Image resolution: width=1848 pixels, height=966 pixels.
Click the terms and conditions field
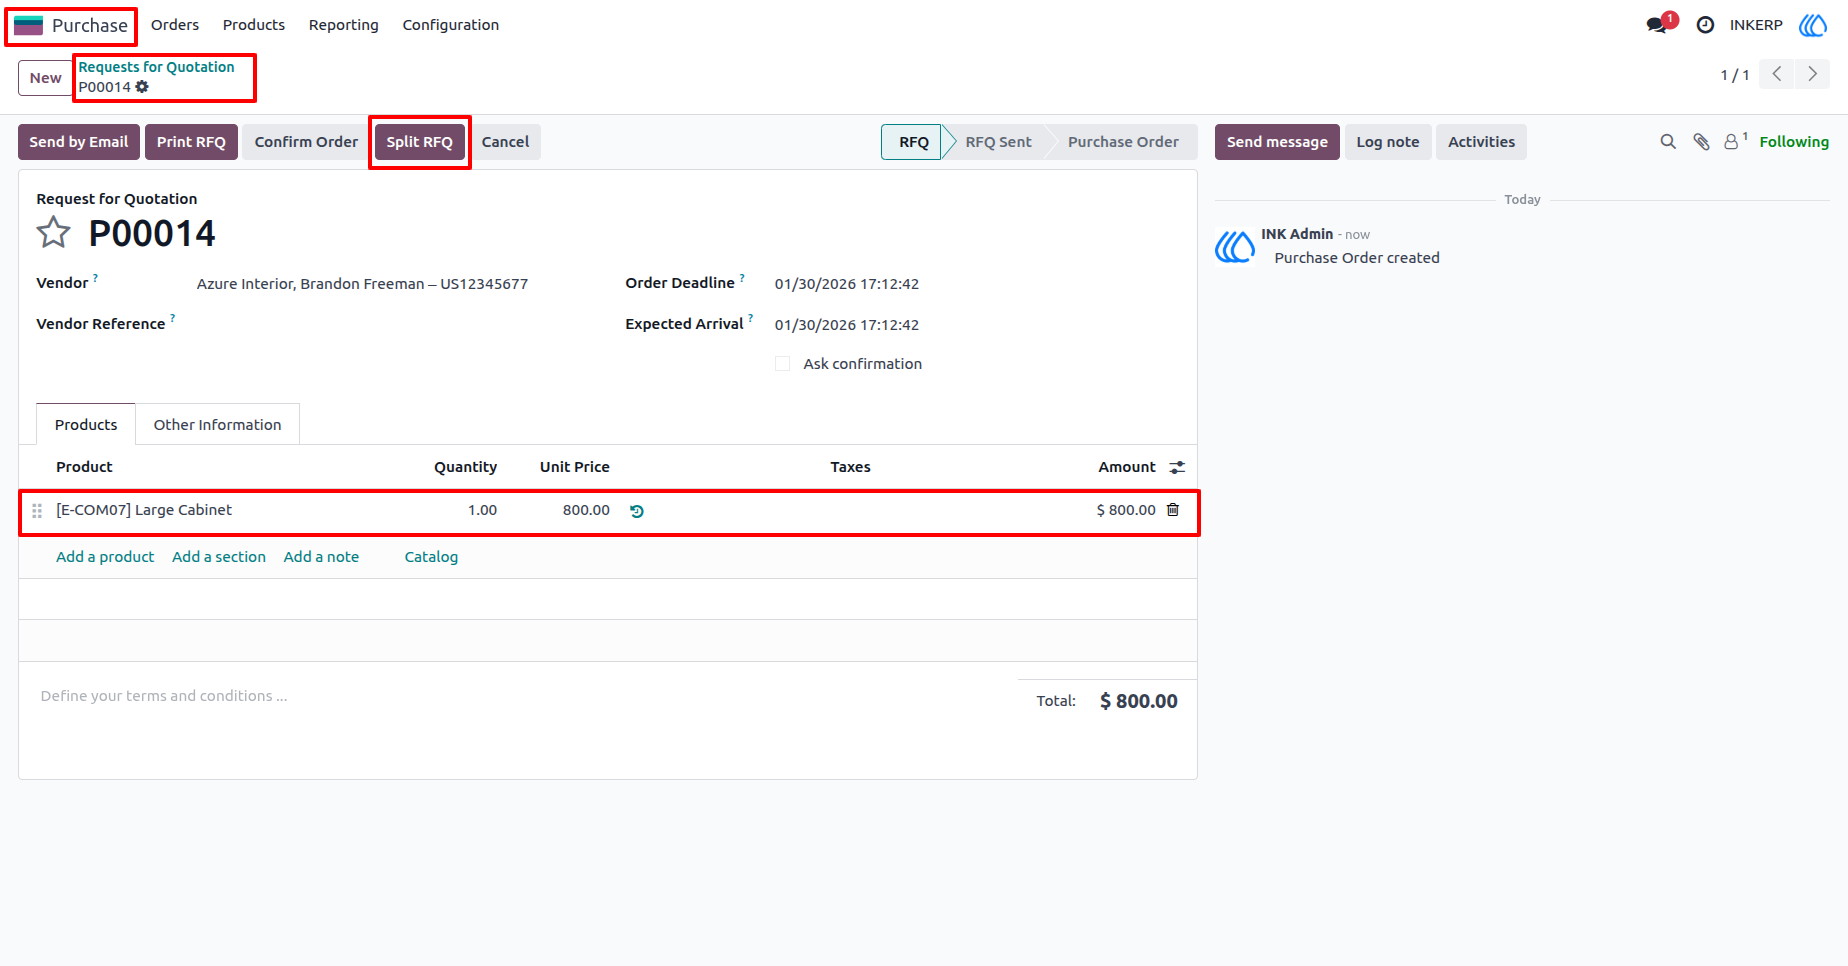tap(520, 696)
